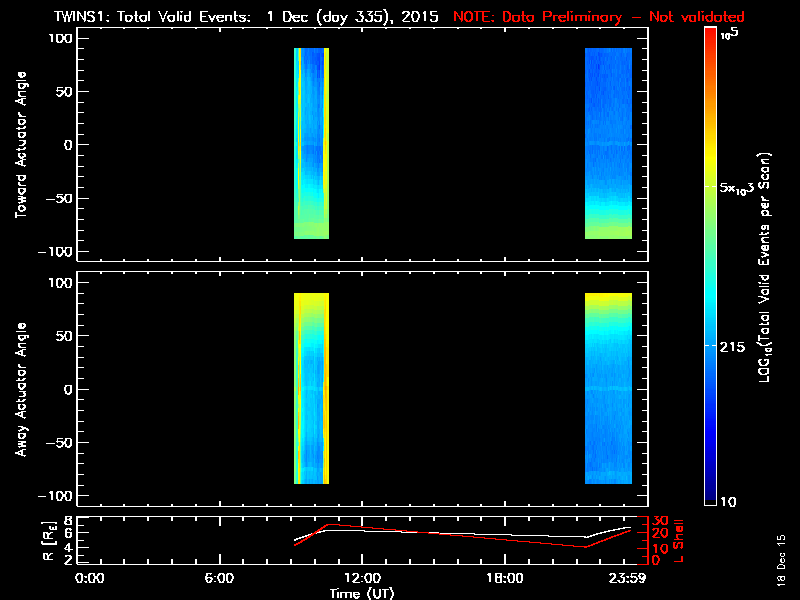Image resolution: width=800 pixels, height=600 pixels.
Task: Click the right data strip in Away panel
Action: pyautogui.click(x=608, y=389)
